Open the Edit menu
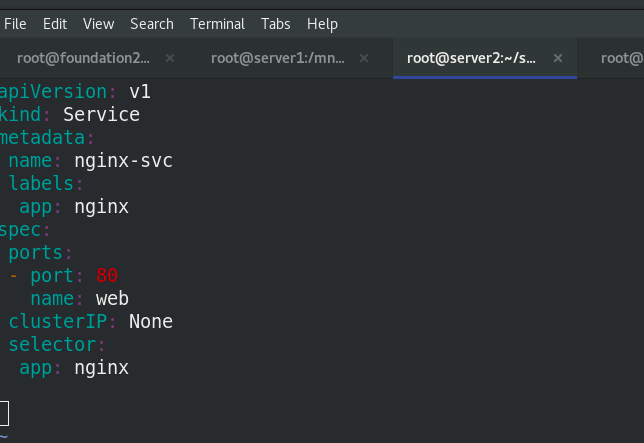Screen dimensions: 644x443 [55, 24]
